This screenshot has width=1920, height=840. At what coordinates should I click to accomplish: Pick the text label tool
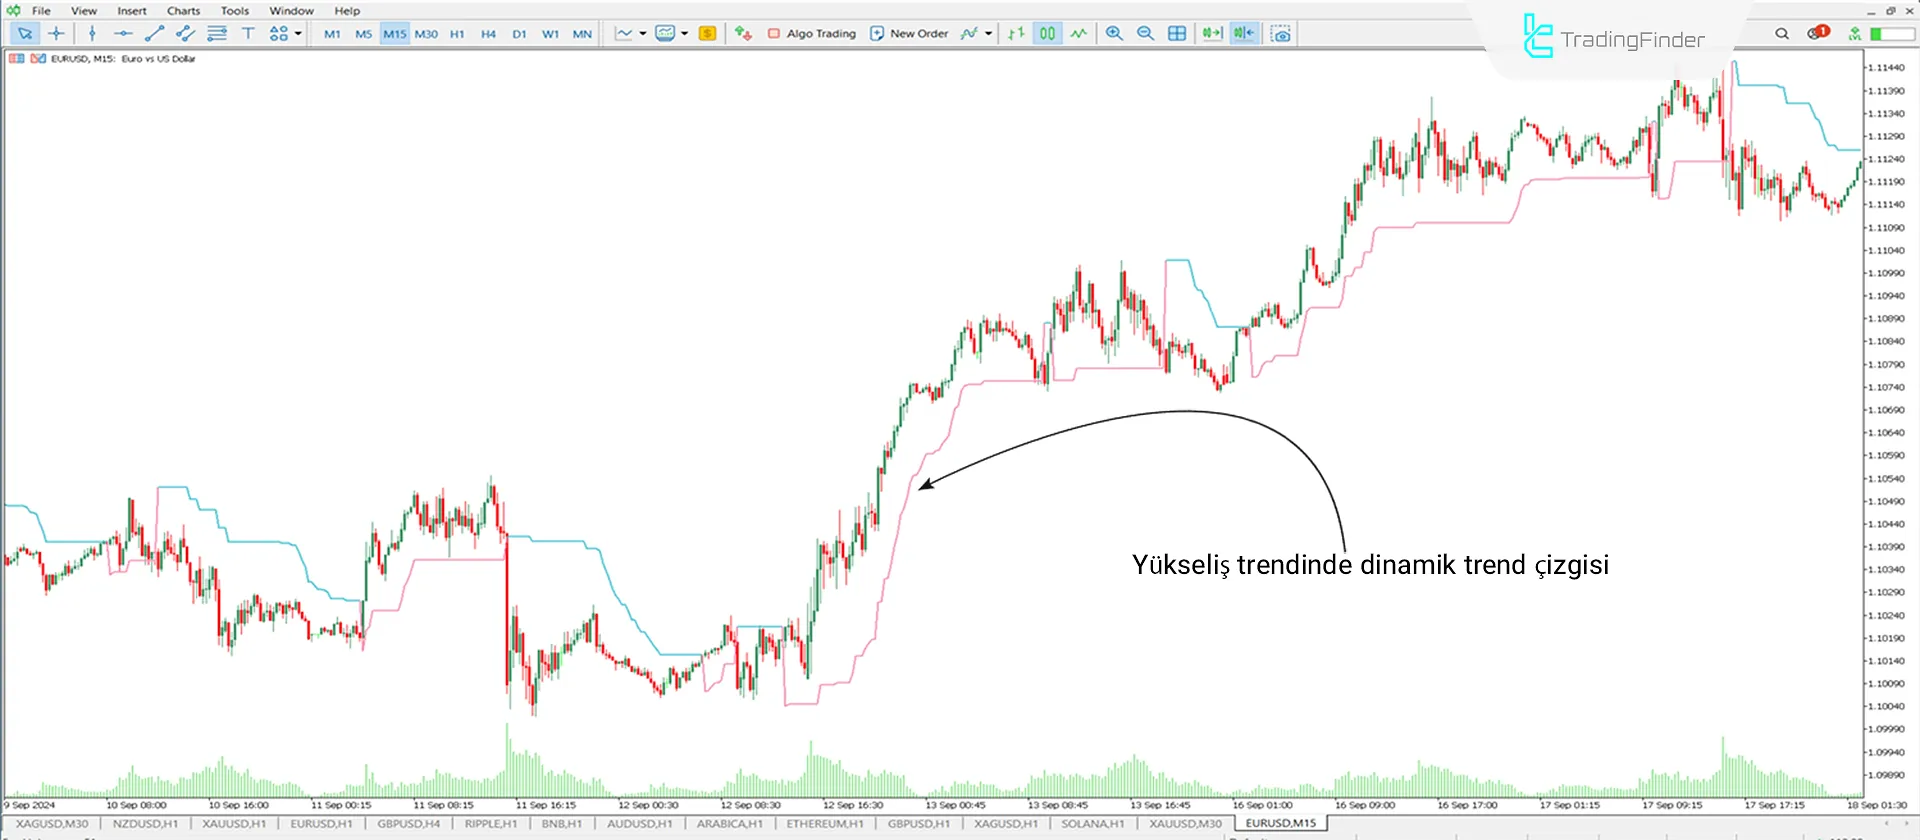point(248,34)
